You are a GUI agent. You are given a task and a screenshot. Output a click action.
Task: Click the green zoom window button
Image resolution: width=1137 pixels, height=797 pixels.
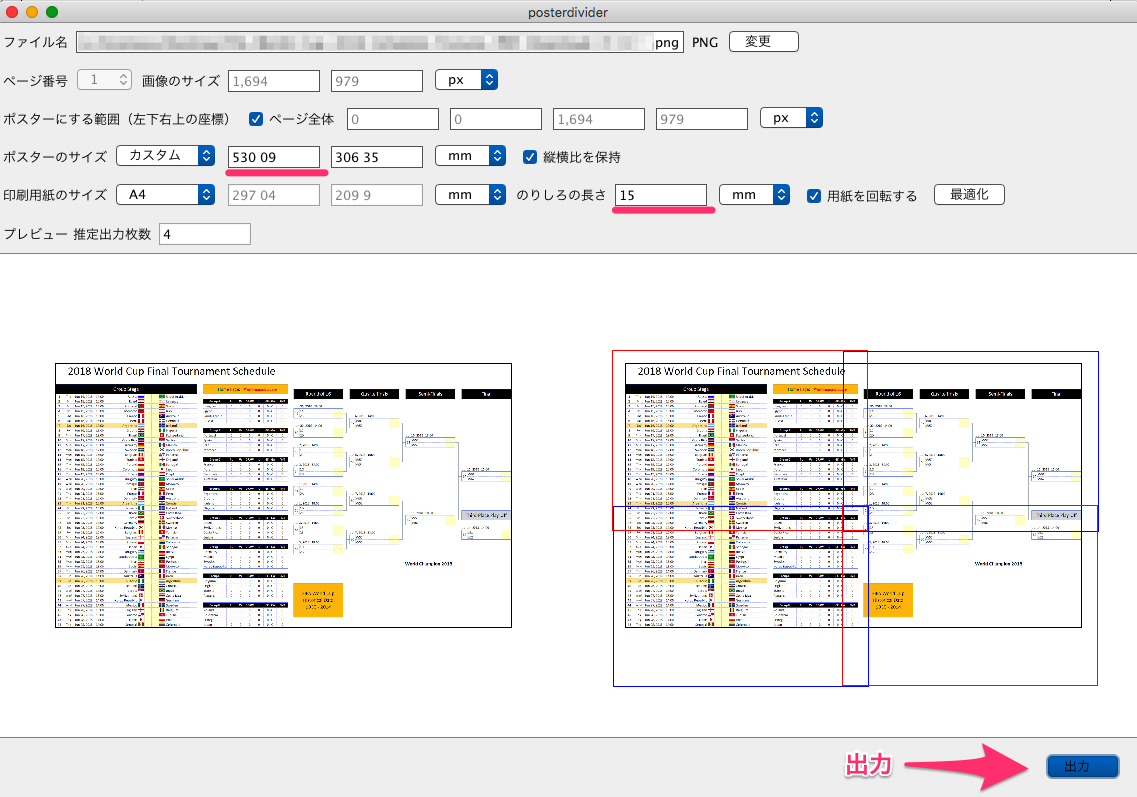tap(51, 12)
